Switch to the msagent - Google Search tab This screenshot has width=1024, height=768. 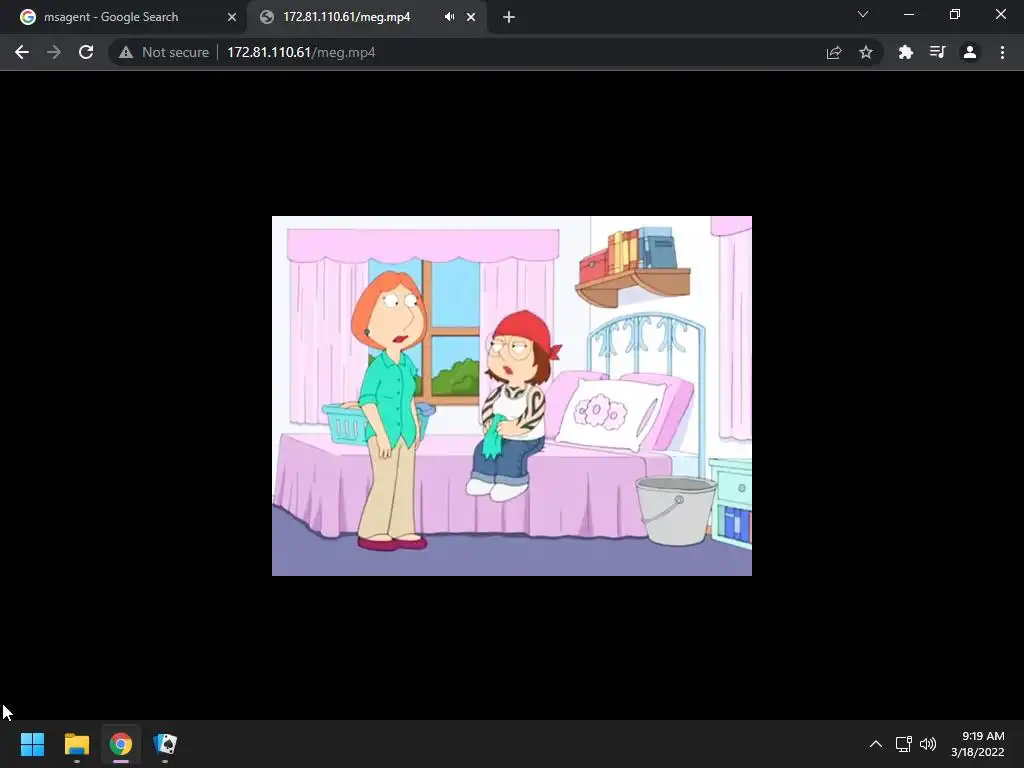(111, 17)
